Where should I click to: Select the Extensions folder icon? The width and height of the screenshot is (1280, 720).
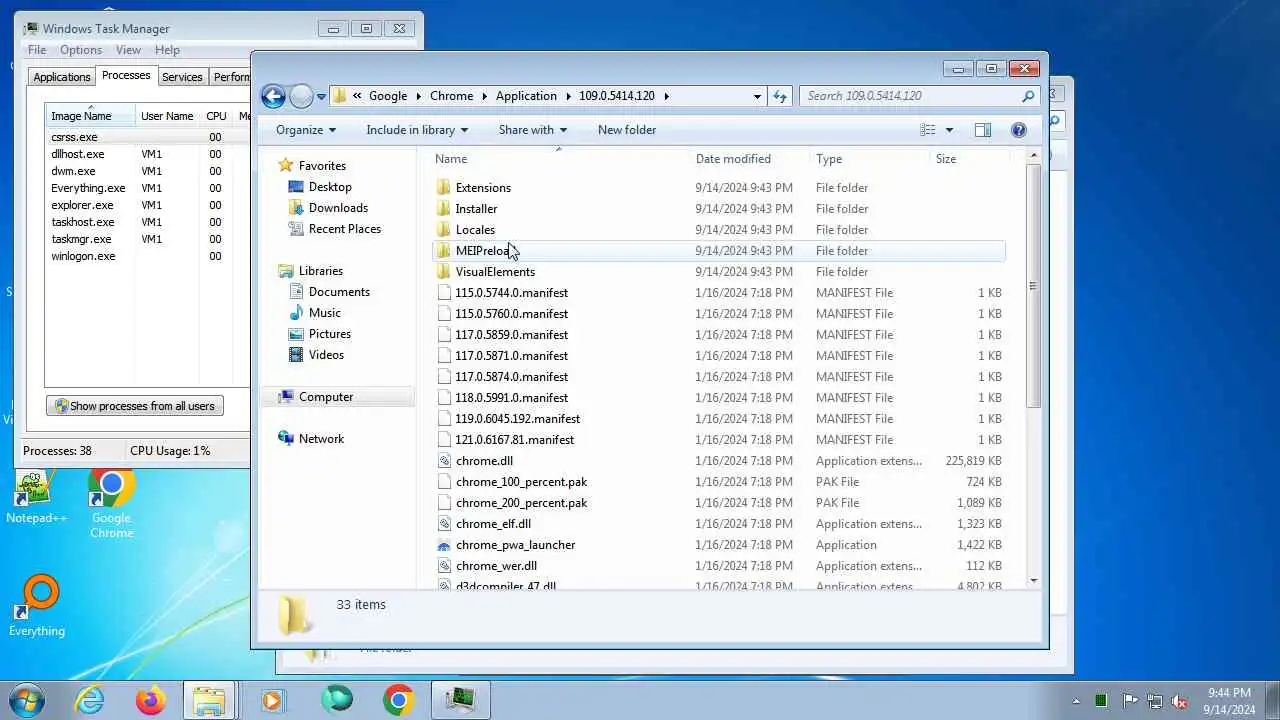[444, 188]
